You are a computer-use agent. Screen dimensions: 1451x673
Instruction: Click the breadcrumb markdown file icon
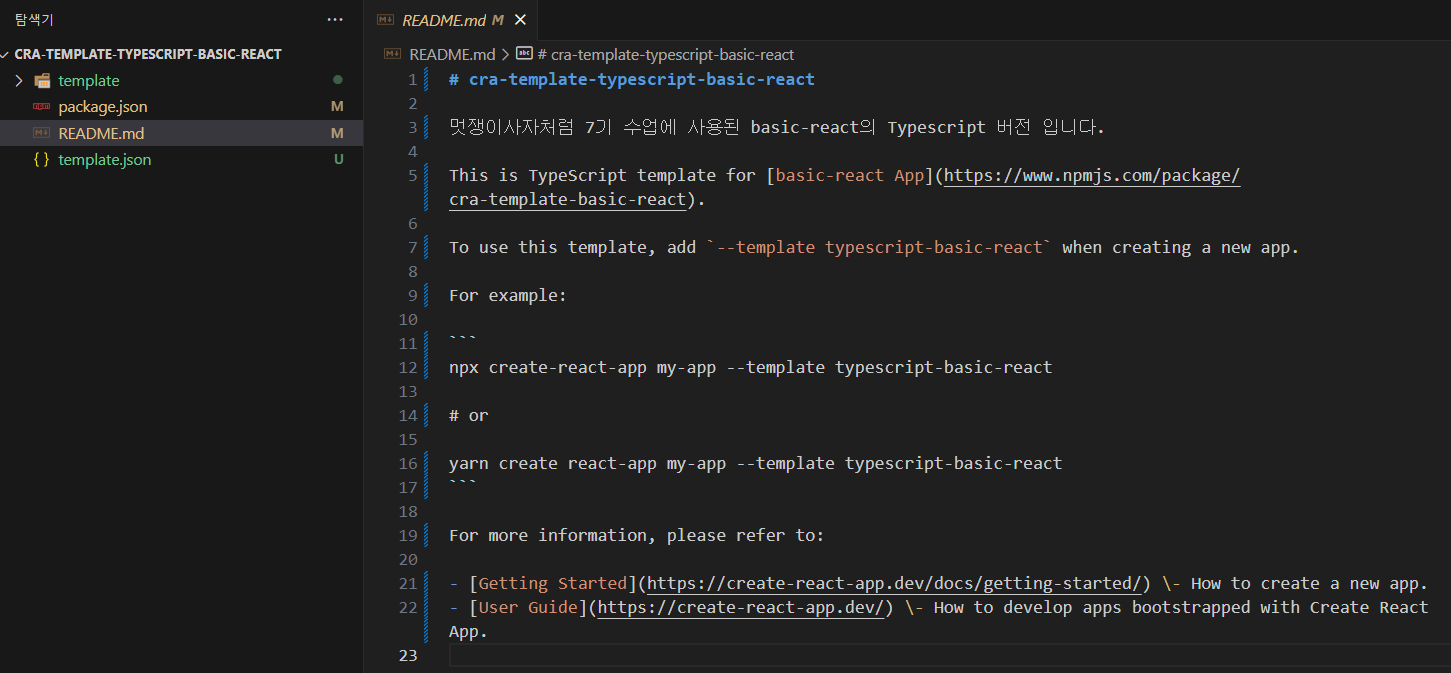393,54
